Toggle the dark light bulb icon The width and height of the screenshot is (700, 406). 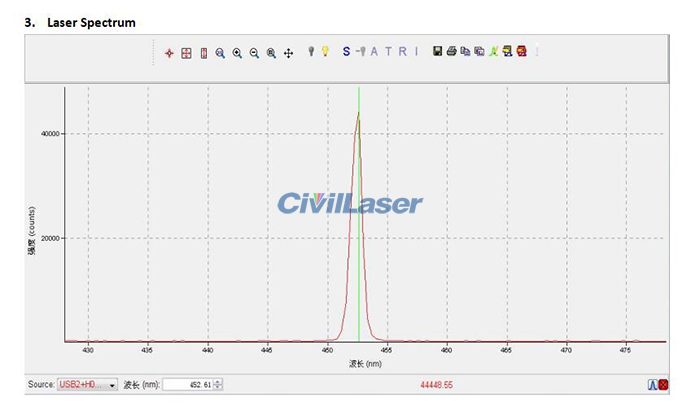coord(311,51)
